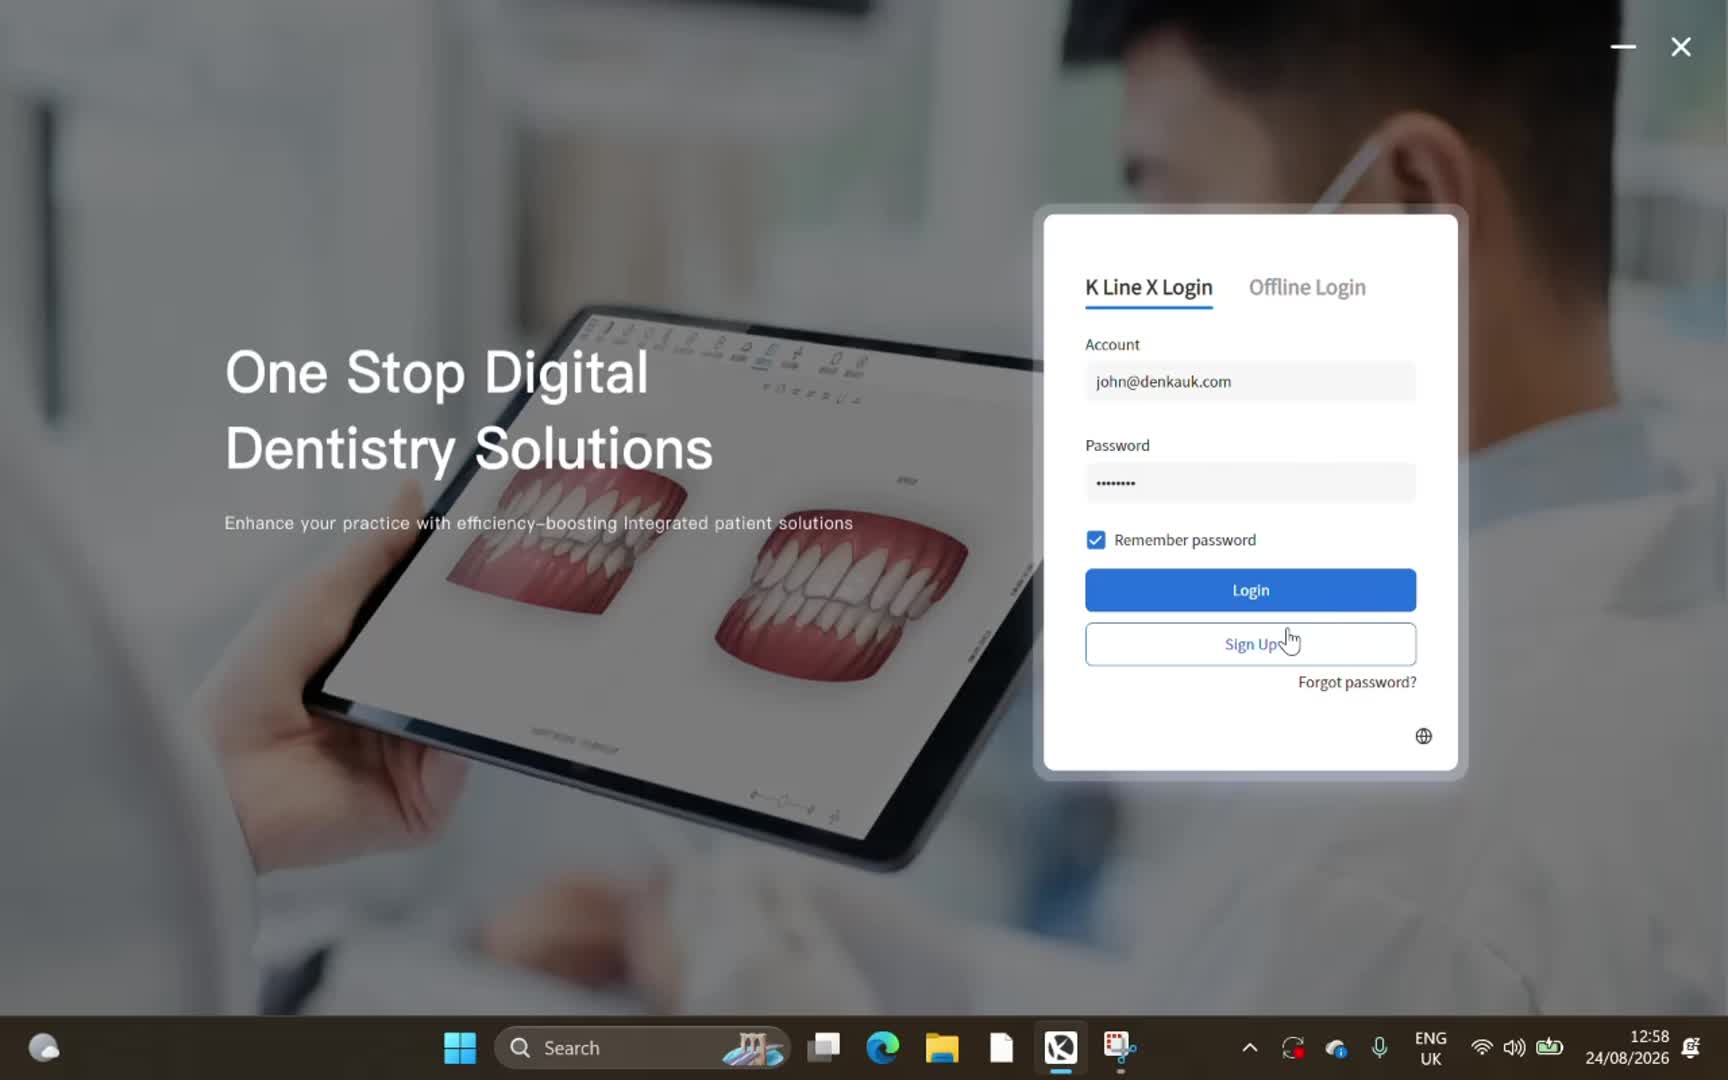The width and height of the screenshot is (1728, 1080).
Task: Open the white document app on taskbar
Action: [1001, 1048]
